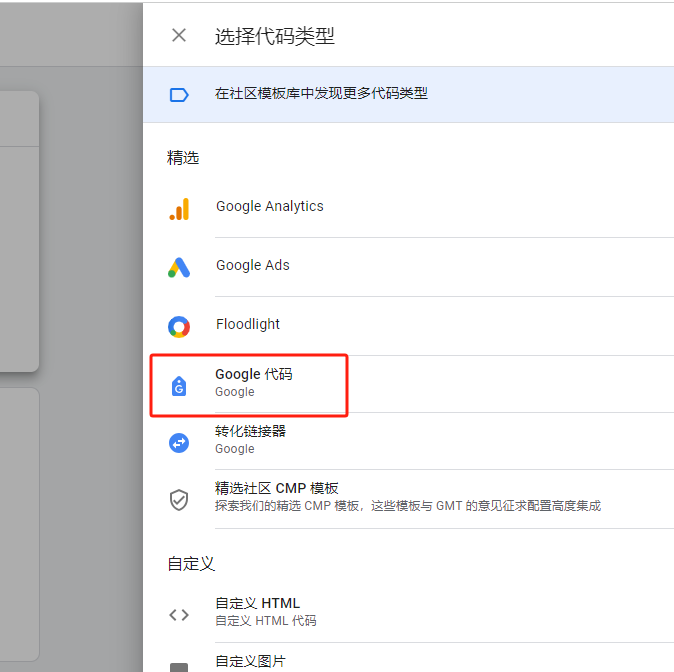The width and height of the screenshot is (674, 672).
Task: Select 自定义图片 tag type
Action: (250, 661)
